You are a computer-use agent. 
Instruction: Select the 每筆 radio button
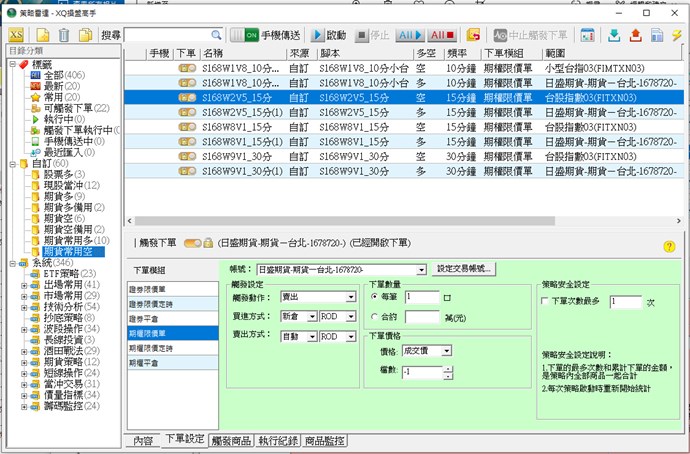[375, 297]
